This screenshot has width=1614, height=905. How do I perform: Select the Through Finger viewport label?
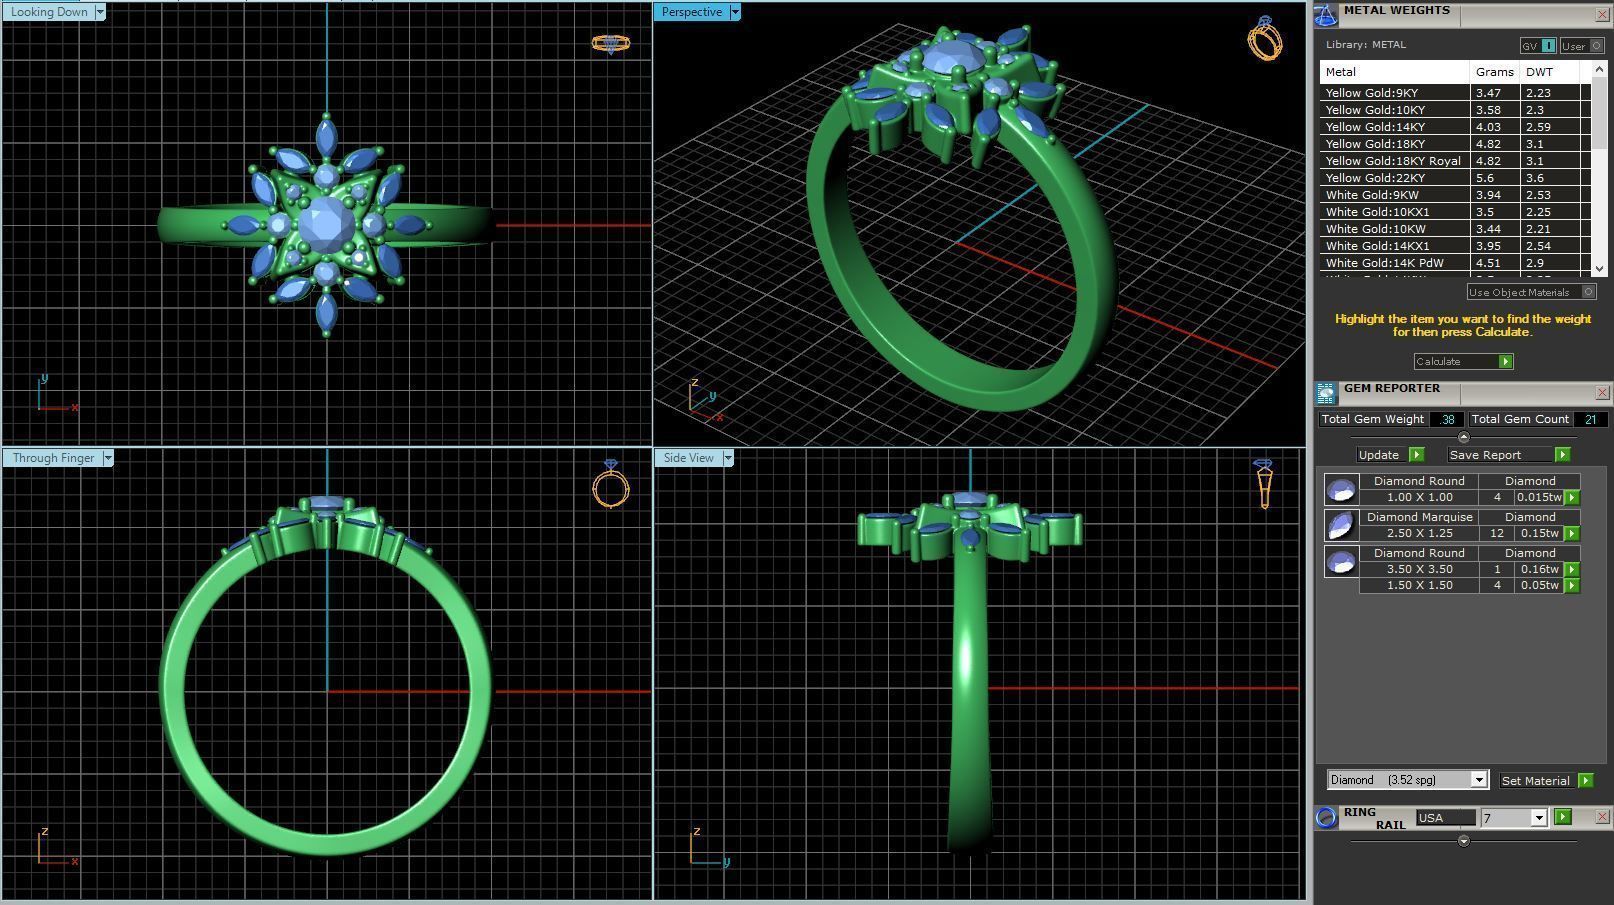(53, 458)
